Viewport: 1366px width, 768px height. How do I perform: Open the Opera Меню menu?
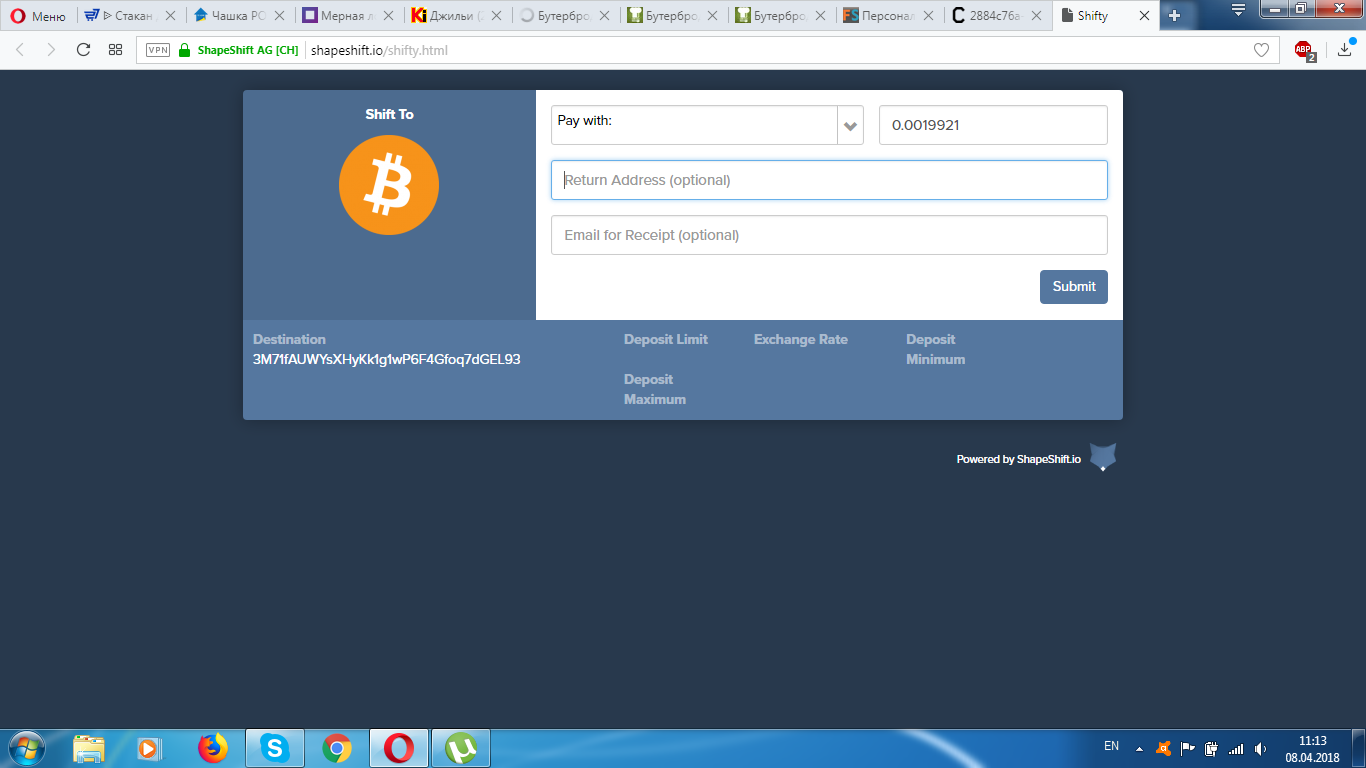[37, 16]
